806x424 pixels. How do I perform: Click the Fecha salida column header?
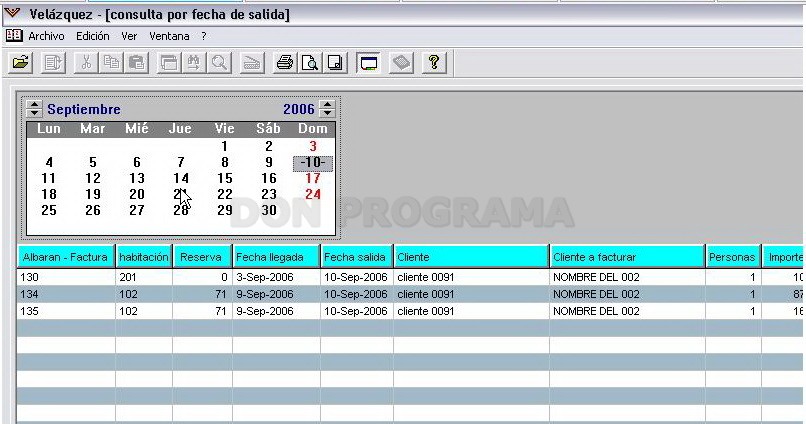[x=355, y=257]
